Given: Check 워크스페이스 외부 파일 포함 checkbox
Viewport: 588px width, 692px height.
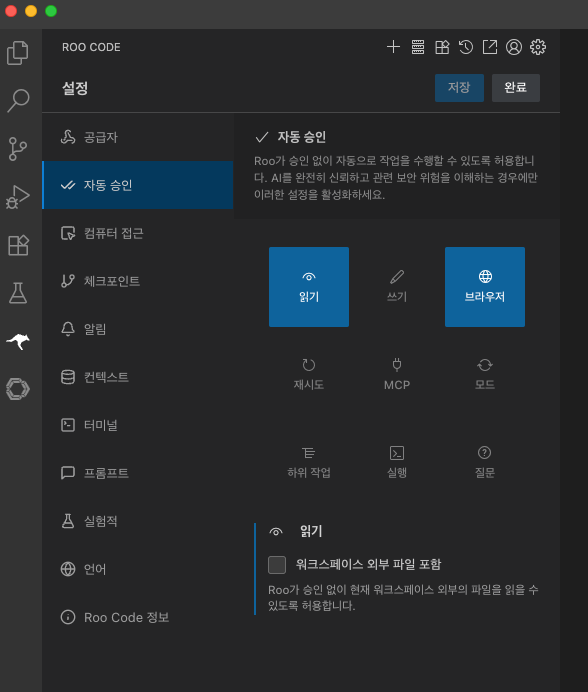Looking at the screenshot, I should 277,565.
